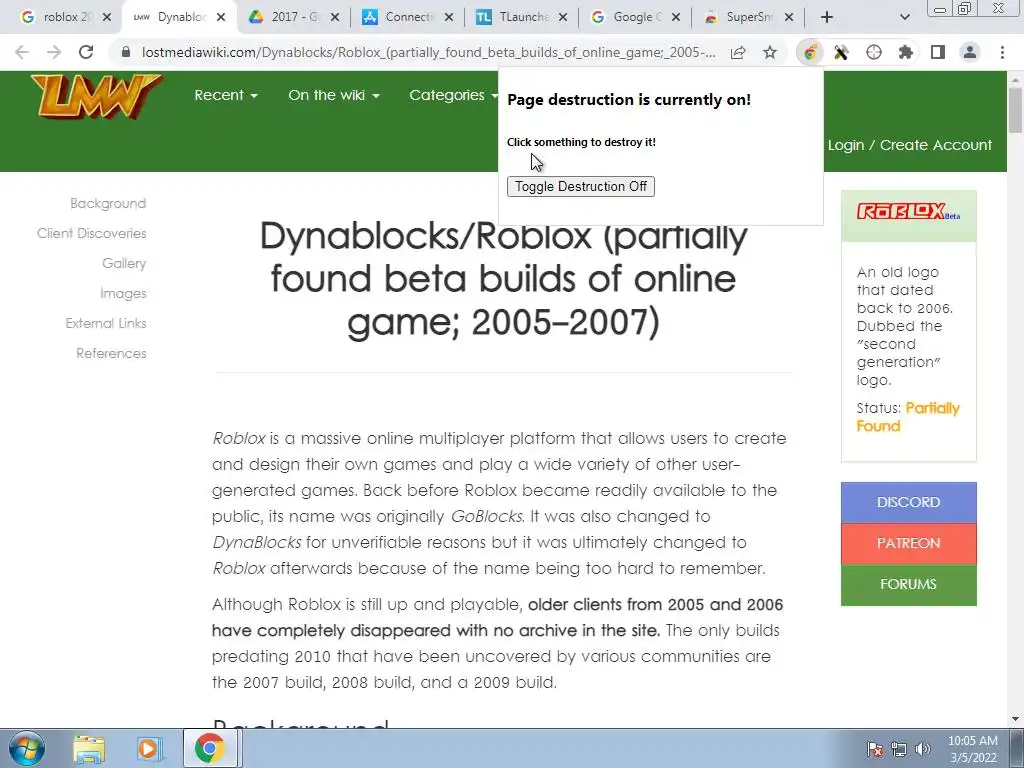Open the FORUMS button
Viewport: 1024px width, 768px height.
908,584
